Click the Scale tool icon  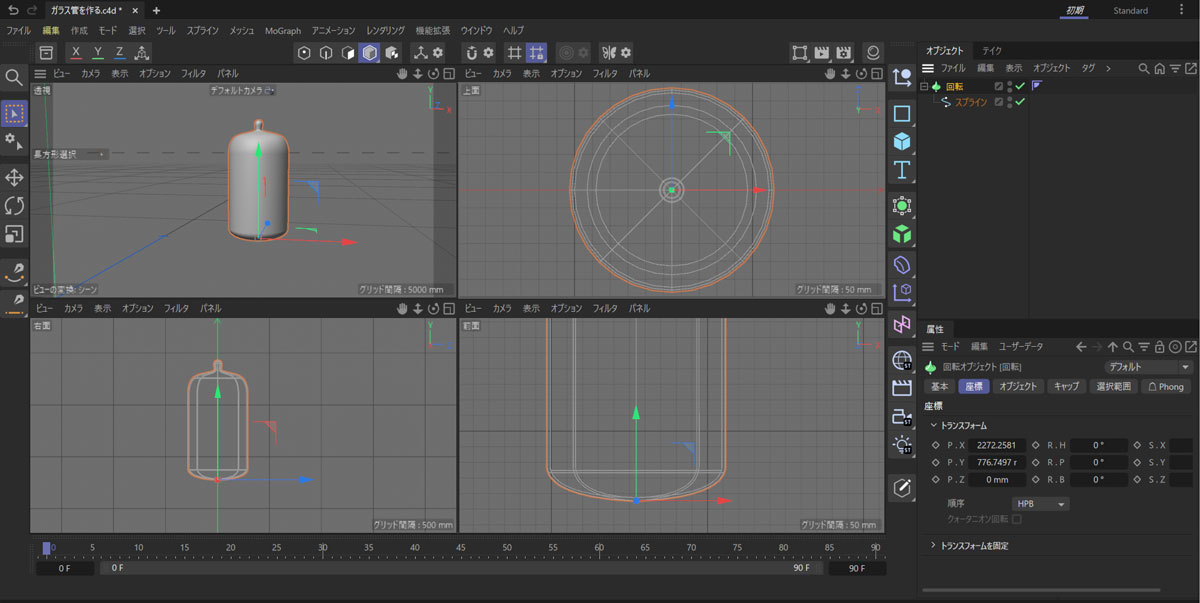tap(14, 234)
